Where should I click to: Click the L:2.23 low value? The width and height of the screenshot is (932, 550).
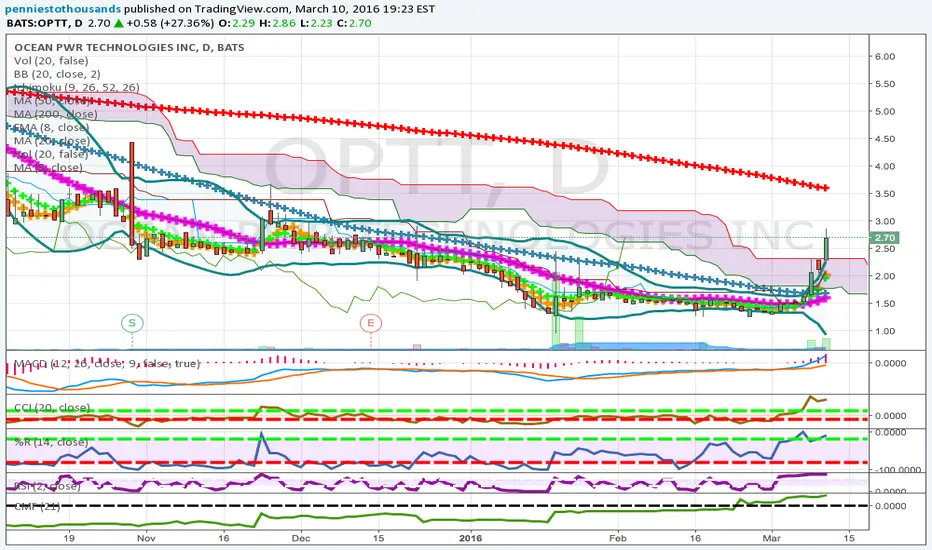click(316, 23)
